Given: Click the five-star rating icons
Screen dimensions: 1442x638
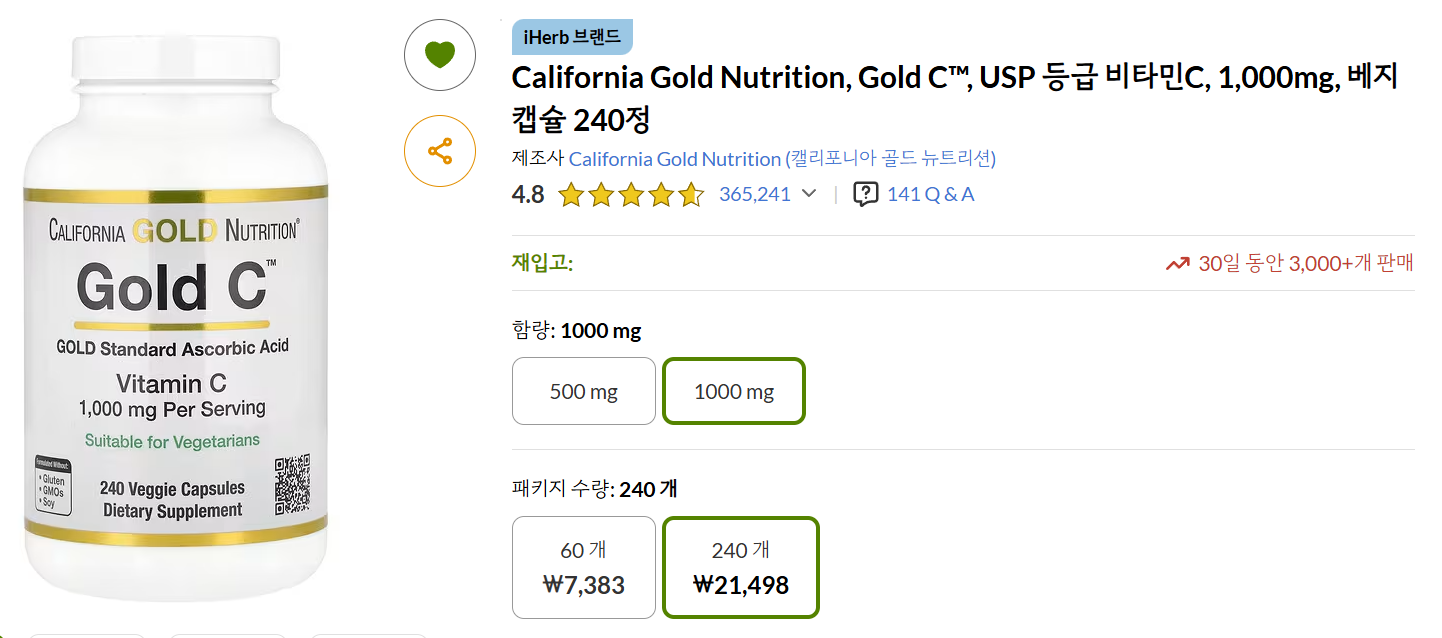Looking at the screenshot, I should coord(630,194).
